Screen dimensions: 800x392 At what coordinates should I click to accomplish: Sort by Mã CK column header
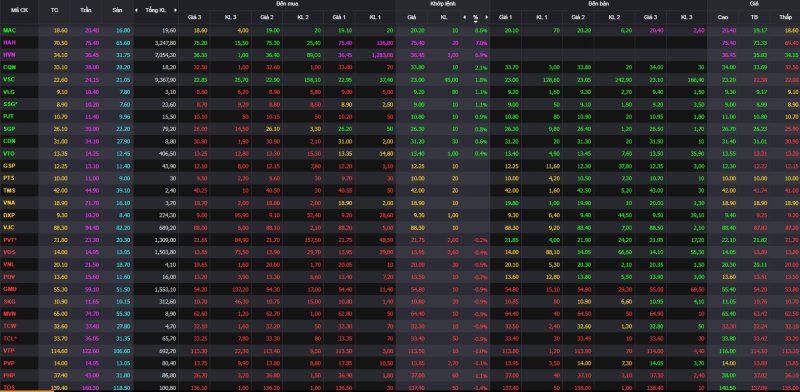click(20, 10)
